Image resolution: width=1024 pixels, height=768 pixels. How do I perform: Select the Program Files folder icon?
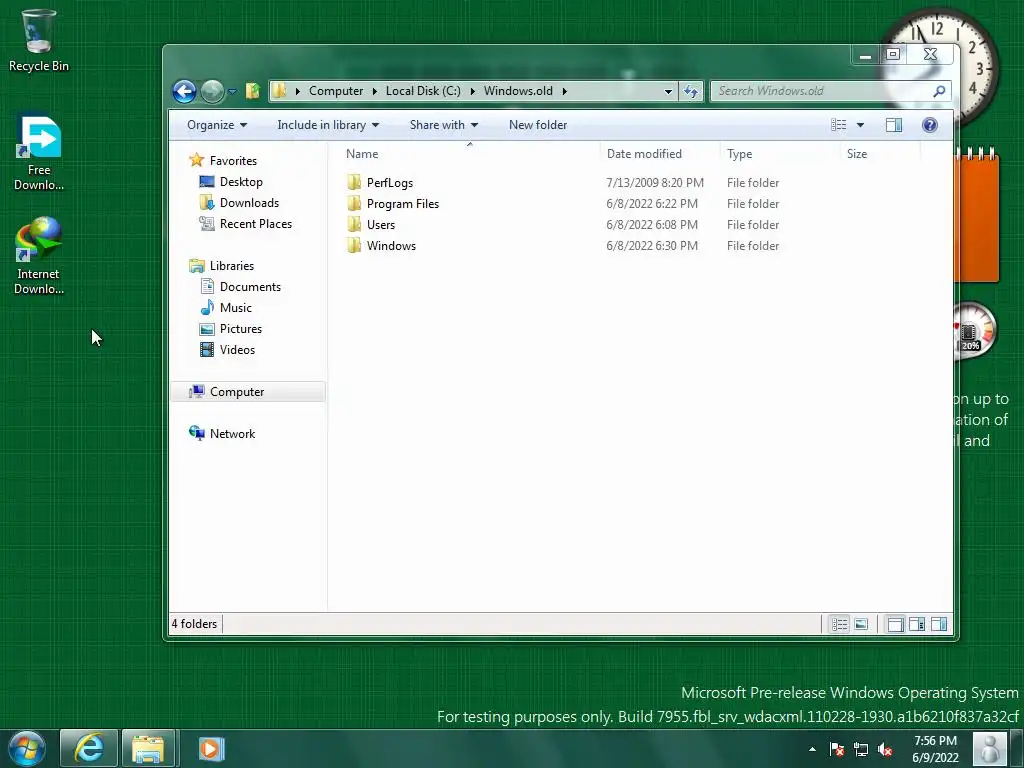[354, 203]
